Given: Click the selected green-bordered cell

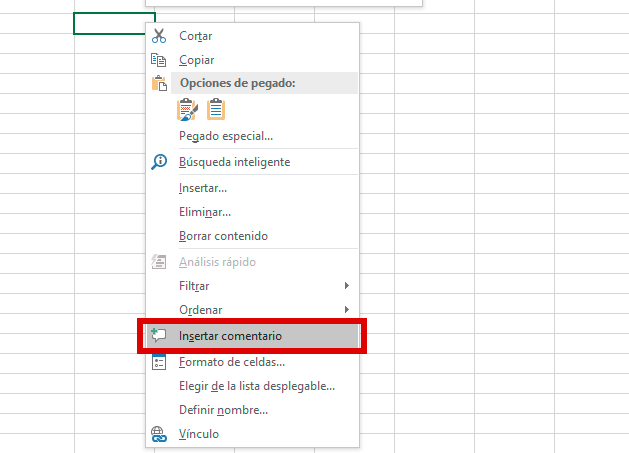Looking at the screenshot, I should tap(113, 23).
